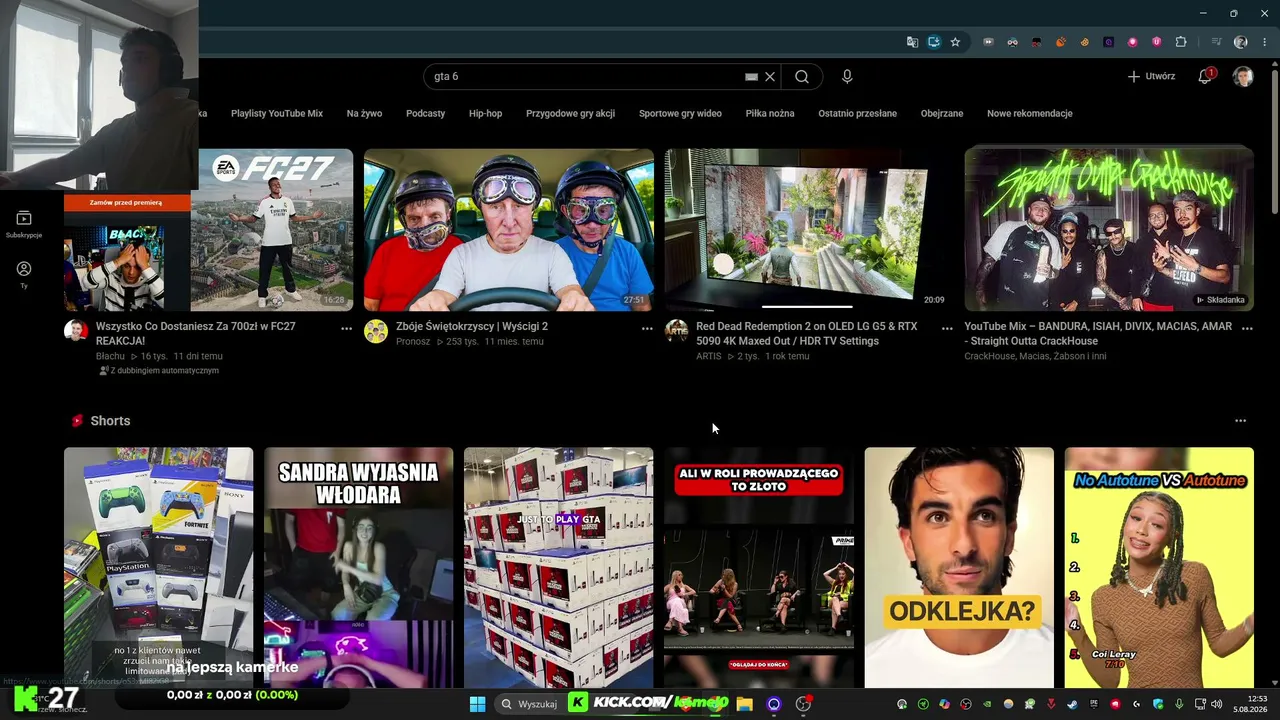Screen dimensions: 1280x720
Task: Go to the Pronosz channel name
Action: pos(413,341)
